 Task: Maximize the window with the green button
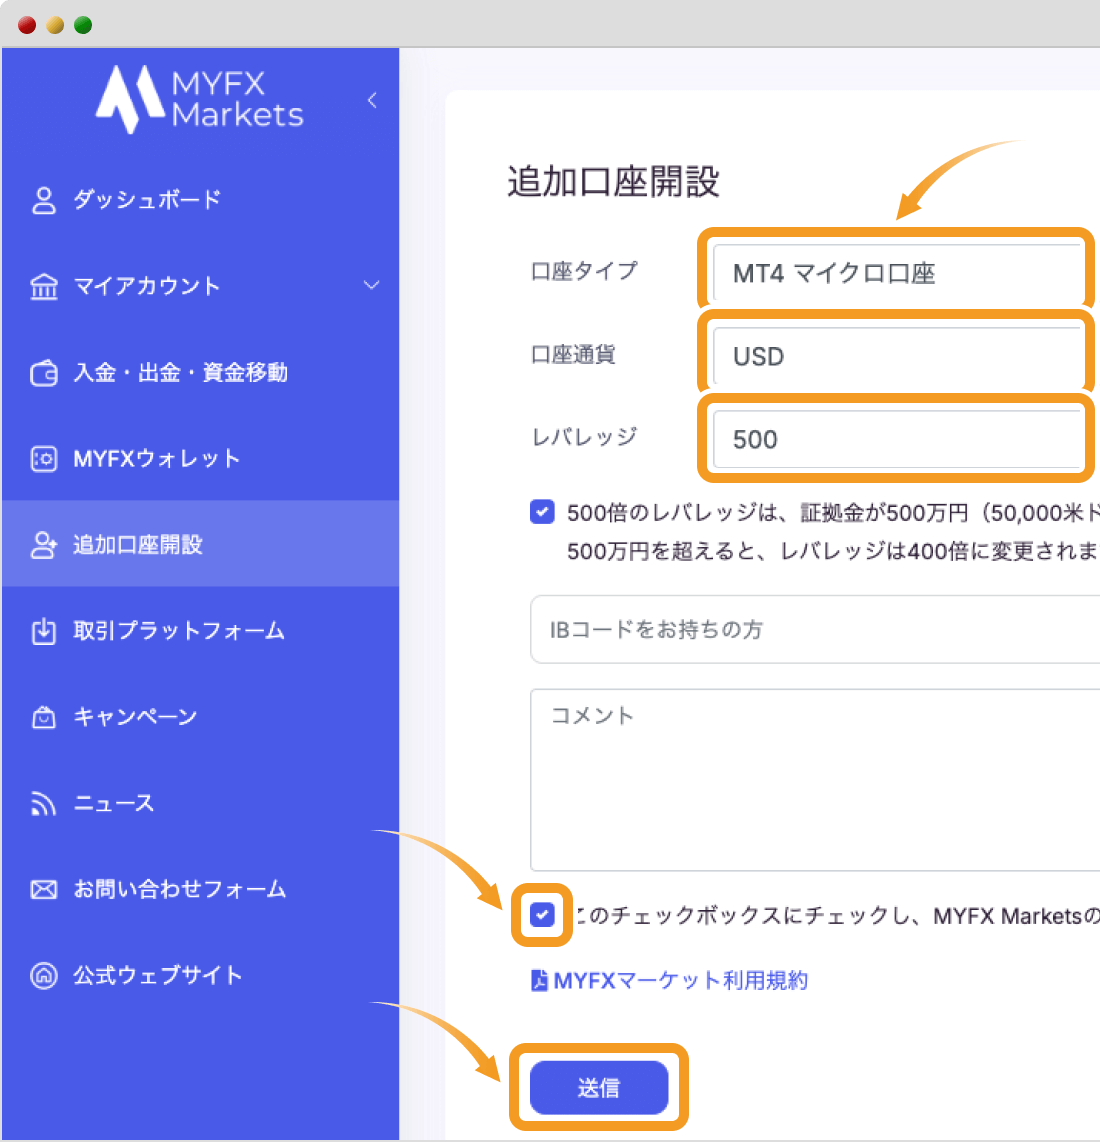coord(83,25)
